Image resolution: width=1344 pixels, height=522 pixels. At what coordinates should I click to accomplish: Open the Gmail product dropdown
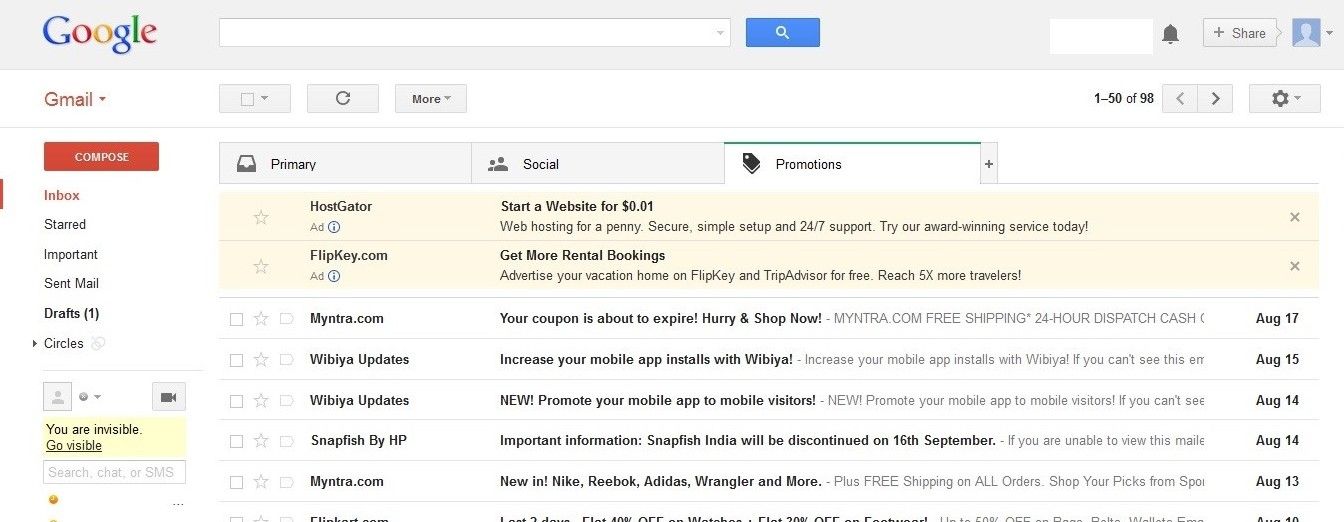pyautogui.click(x=75, y=99)
